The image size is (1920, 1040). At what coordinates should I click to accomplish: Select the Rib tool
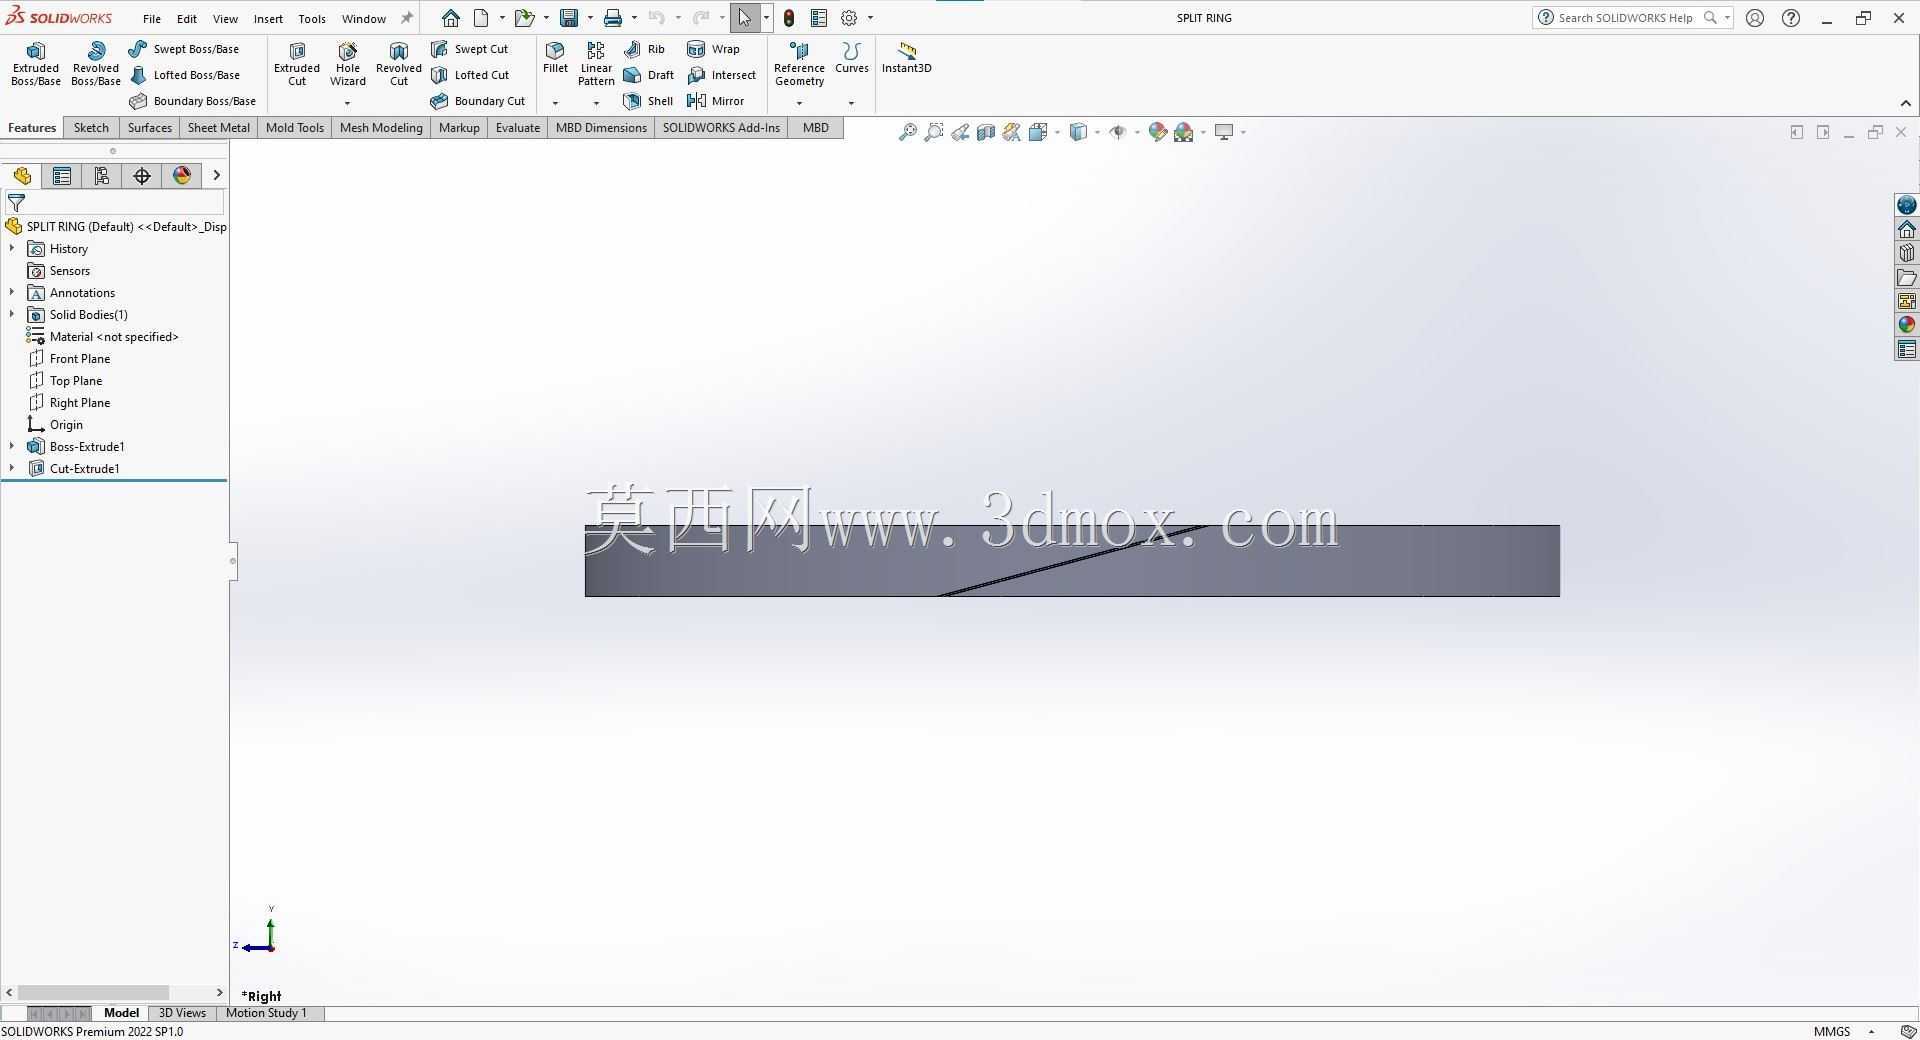[x=644, y=49]
